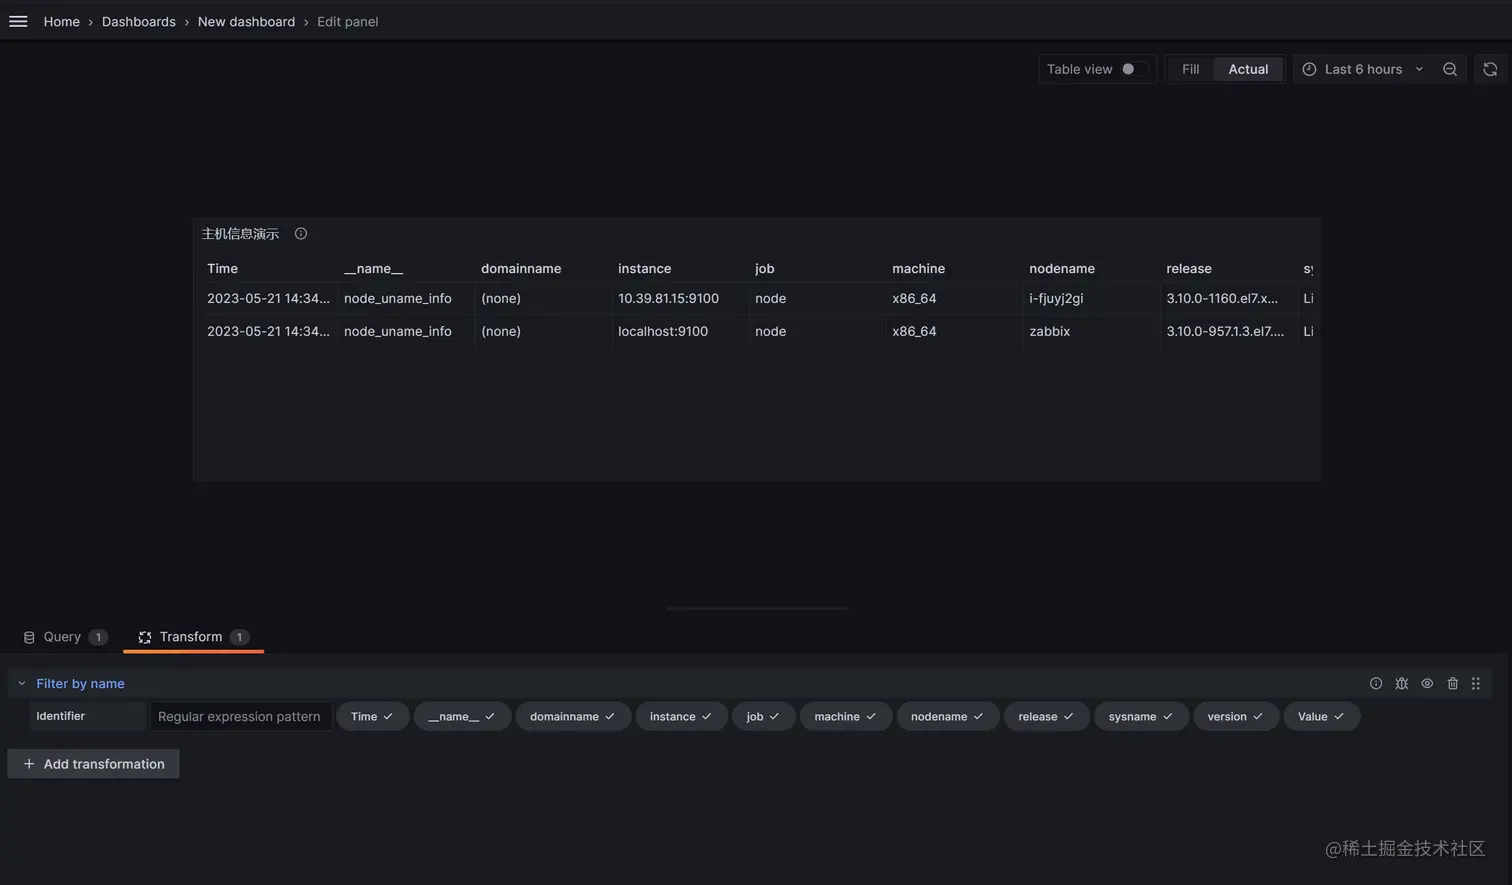Open New dashboard breadcrumb link
The height and width of the screenshot is (885, 1512).
[x=246, y=22]
